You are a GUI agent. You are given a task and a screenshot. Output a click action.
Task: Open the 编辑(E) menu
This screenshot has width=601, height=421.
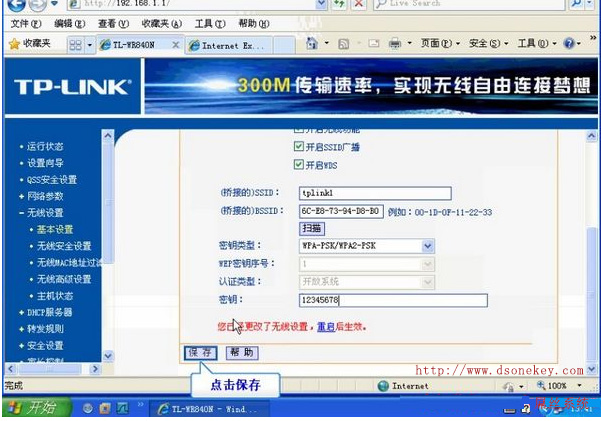[69, 24]
